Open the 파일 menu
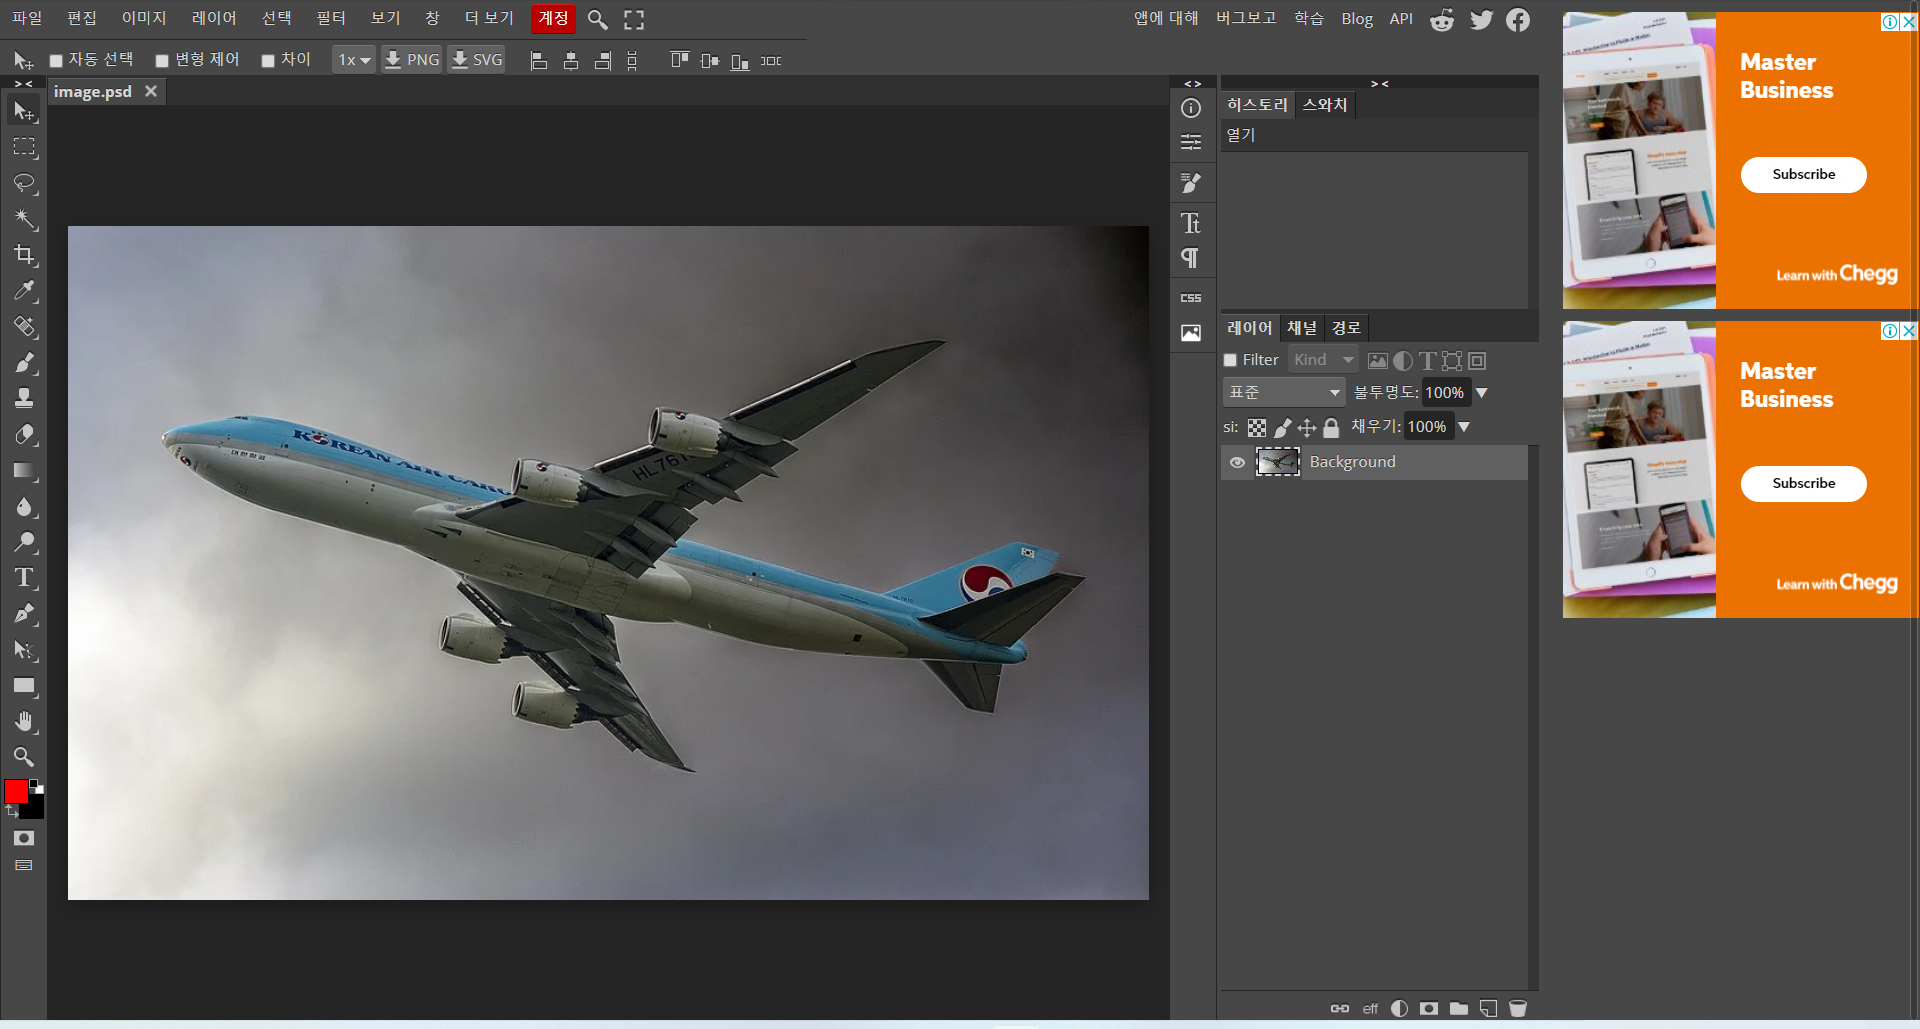1920x1029 pixels. [27, 18]
